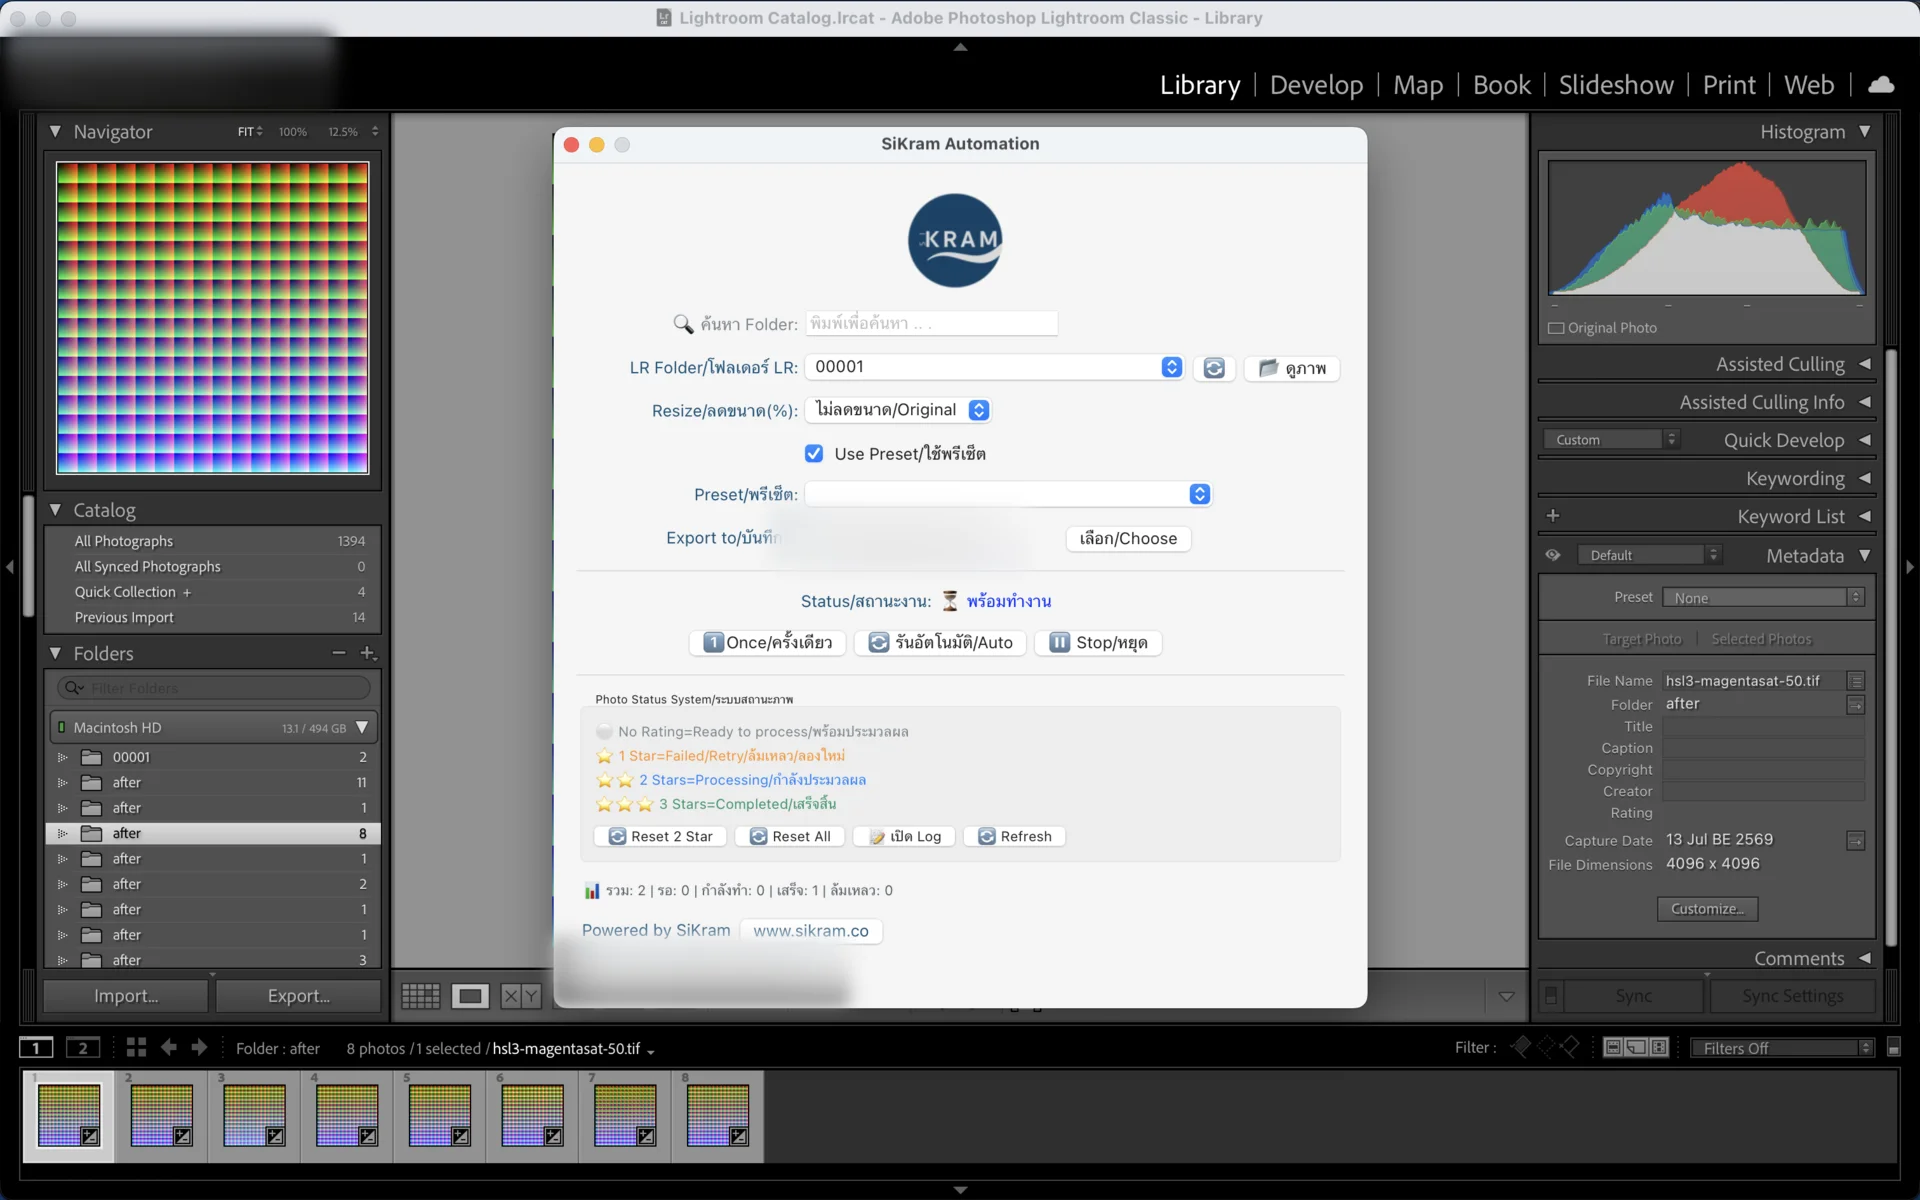Image resolution: width=1920 pixels, height=1200 pixels.
Task: Click the Stop/หยุด button
Action: point(1098,642)
